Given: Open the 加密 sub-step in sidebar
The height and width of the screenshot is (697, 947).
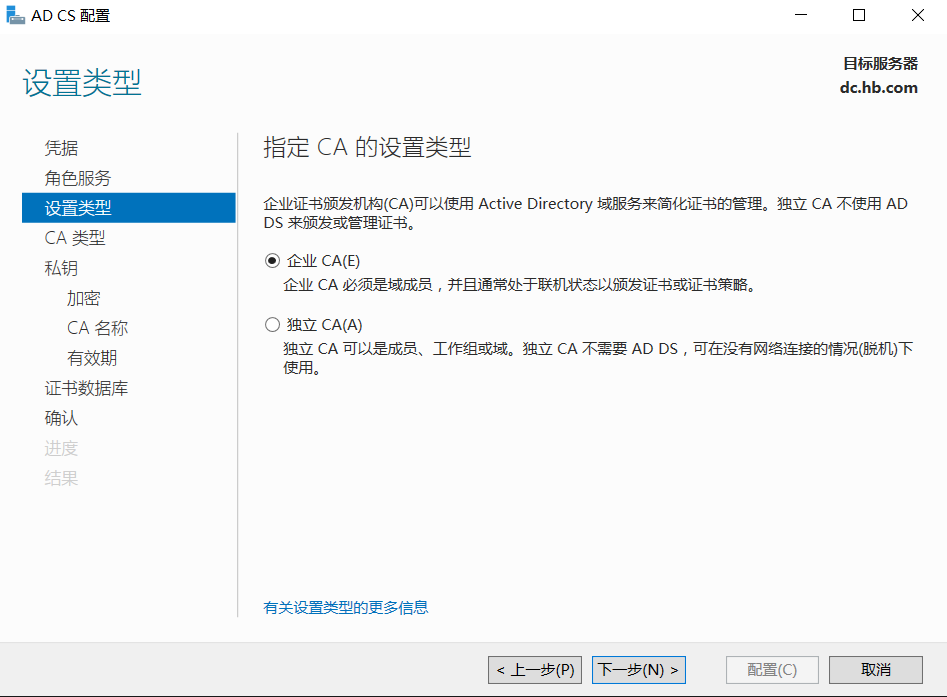Looking at the screenshot, I should [83, 298].
